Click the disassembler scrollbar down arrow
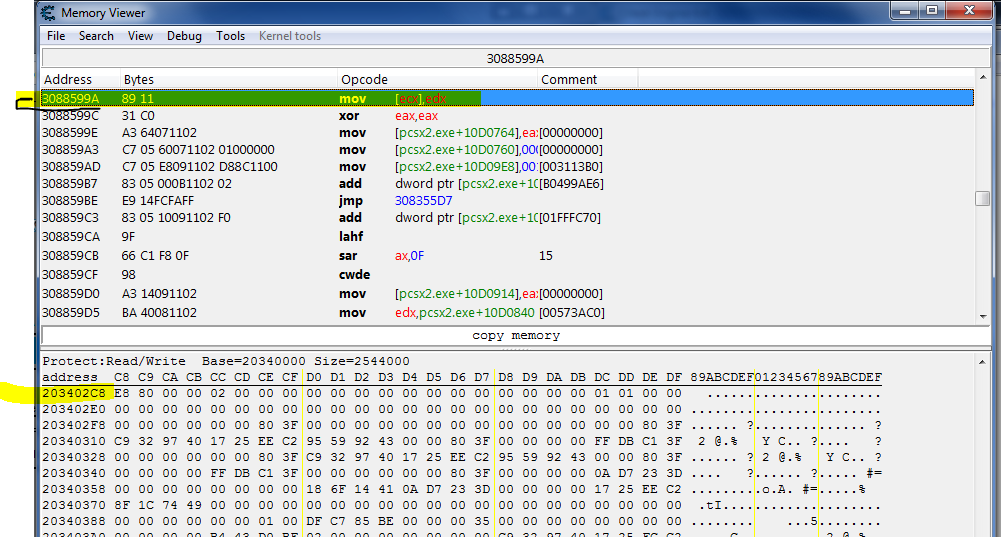Screen dimensions: 1001x537 coord(983,315)
